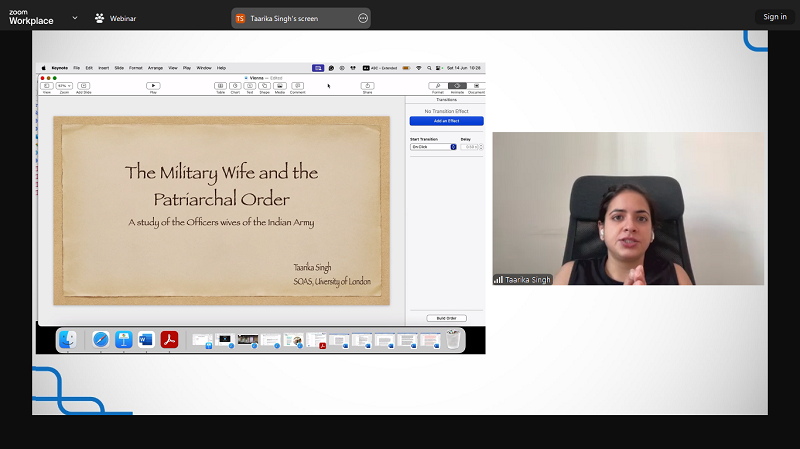The height and width of the screenshot is (449, 800).
Task: Insert a Table from the toolbar
Action: [220, 86]
